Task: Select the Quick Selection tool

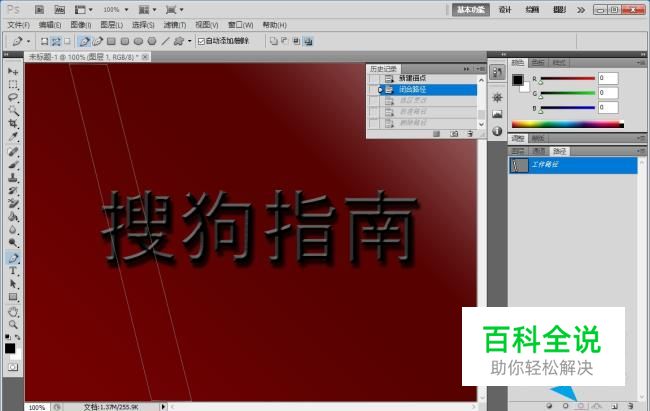Action: [x=13, y=110]
